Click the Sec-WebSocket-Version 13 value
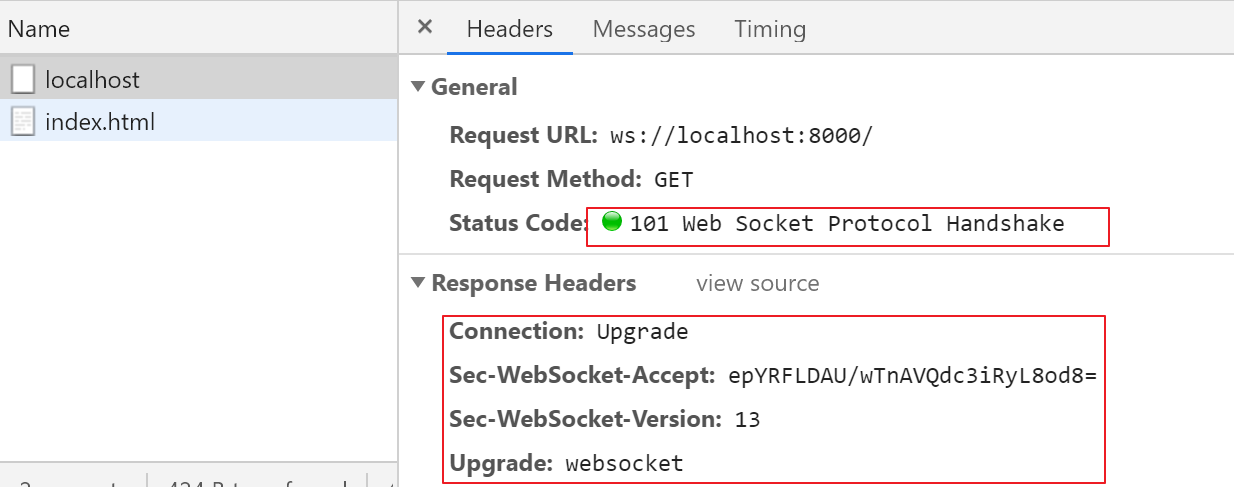1234x487 pixels. click(747, 419)
